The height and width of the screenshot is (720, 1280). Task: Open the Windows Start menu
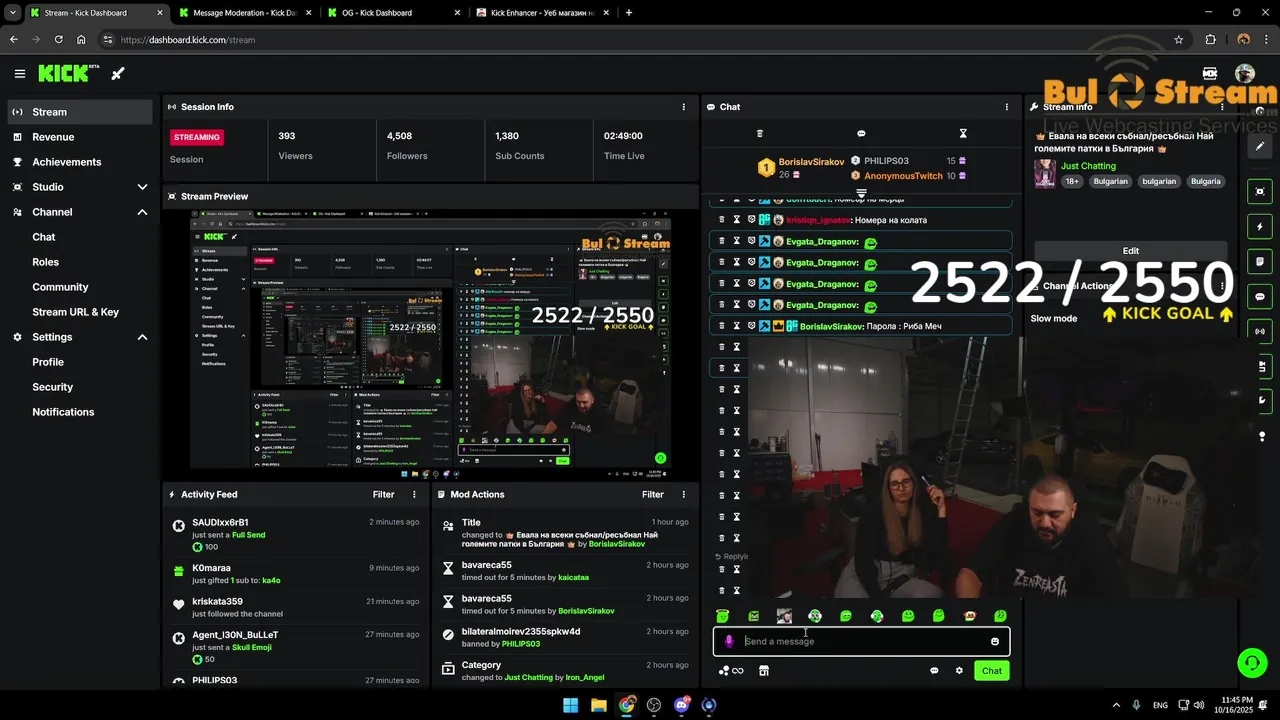(570, 705)
